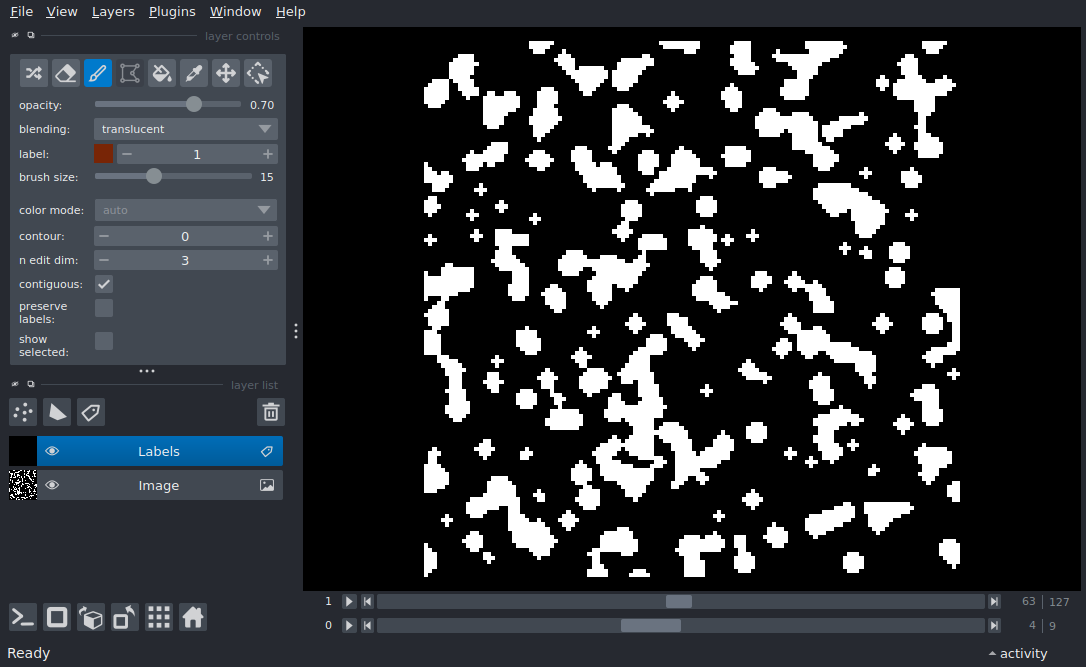Select the Labels layer thumbnail
The image size is (1086, 667).
[23, 451]
